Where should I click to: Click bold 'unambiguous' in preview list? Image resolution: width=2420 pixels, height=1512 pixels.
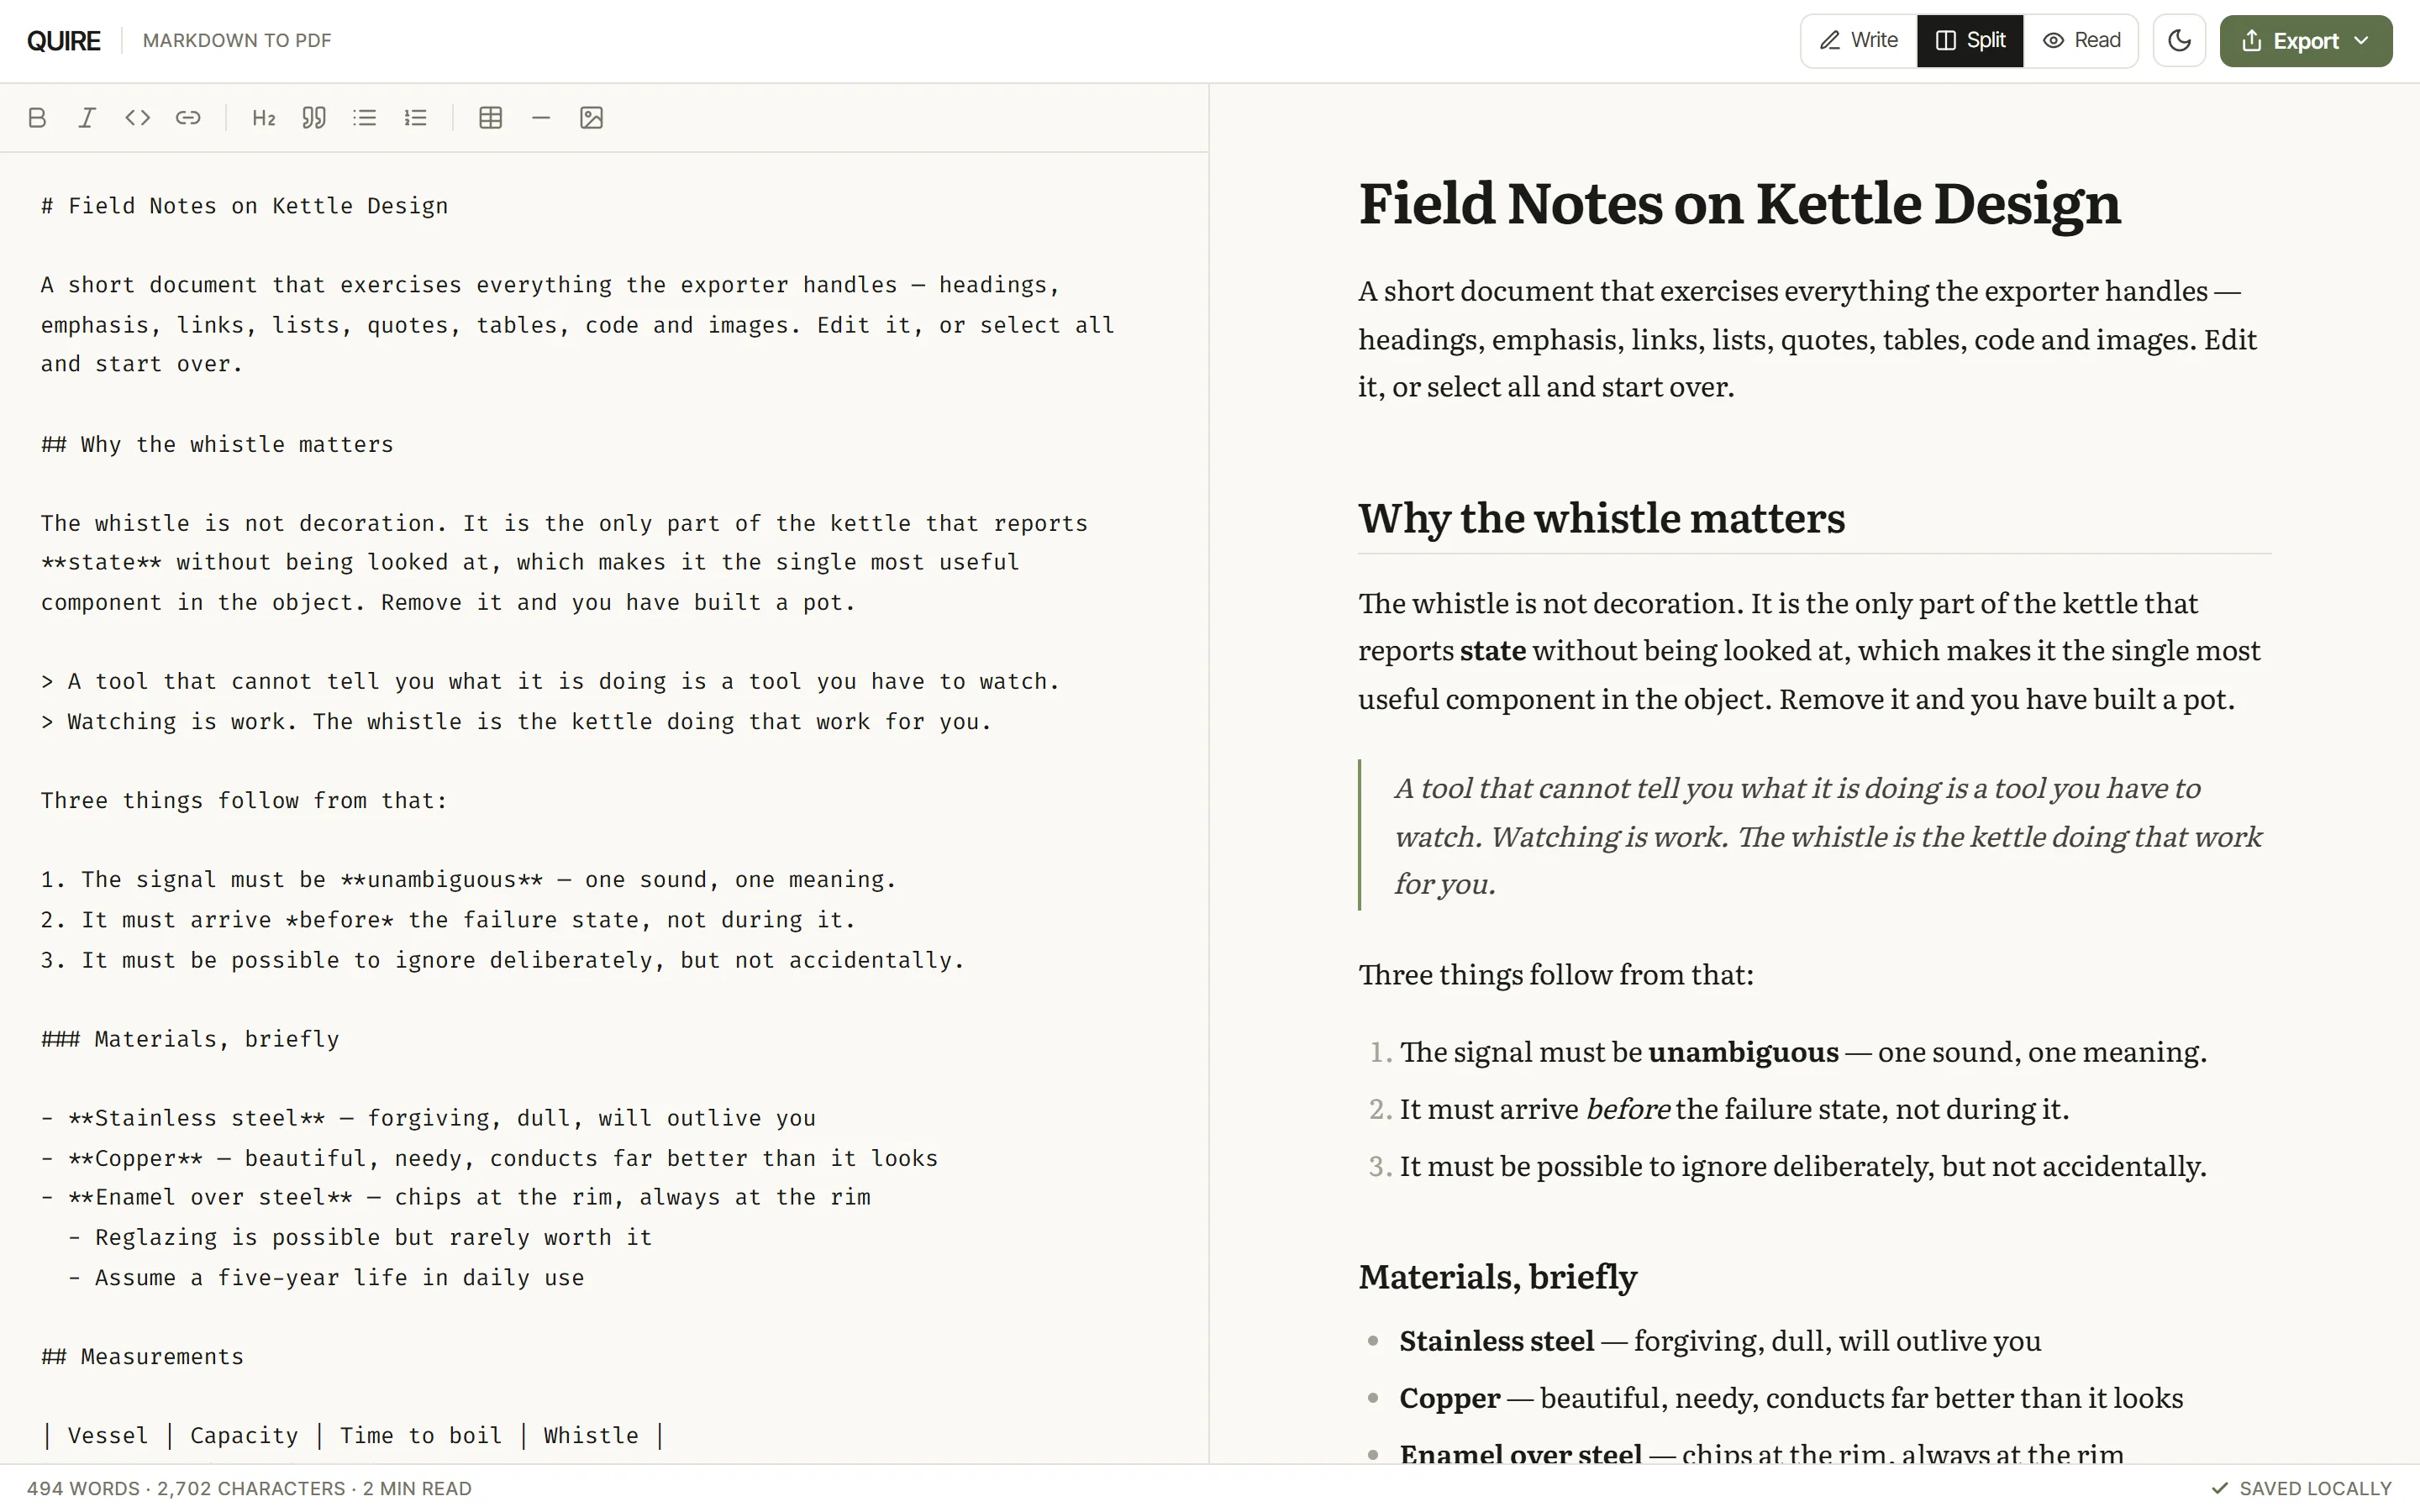[x=1743, y=1053]
